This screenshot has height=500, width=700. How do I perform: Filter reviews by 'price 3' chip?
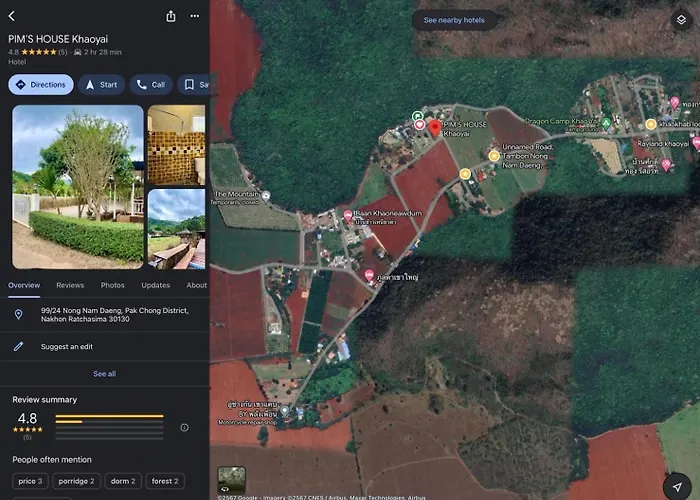30,481
